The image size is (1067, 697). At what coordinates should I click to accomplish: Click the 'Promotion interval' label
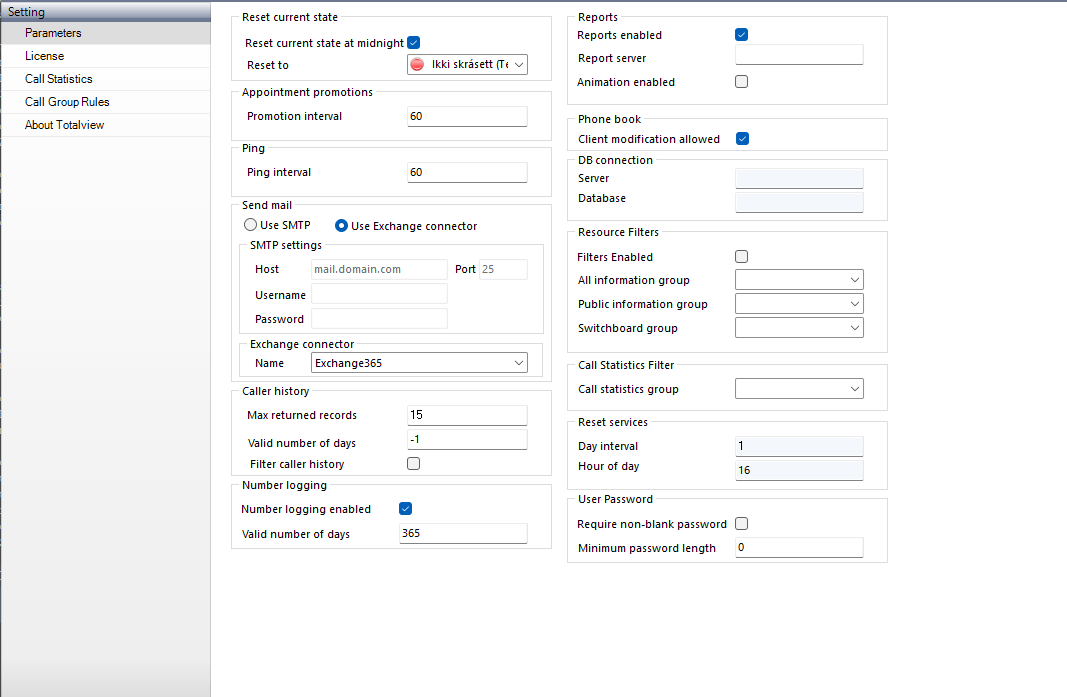pos(295,116)
